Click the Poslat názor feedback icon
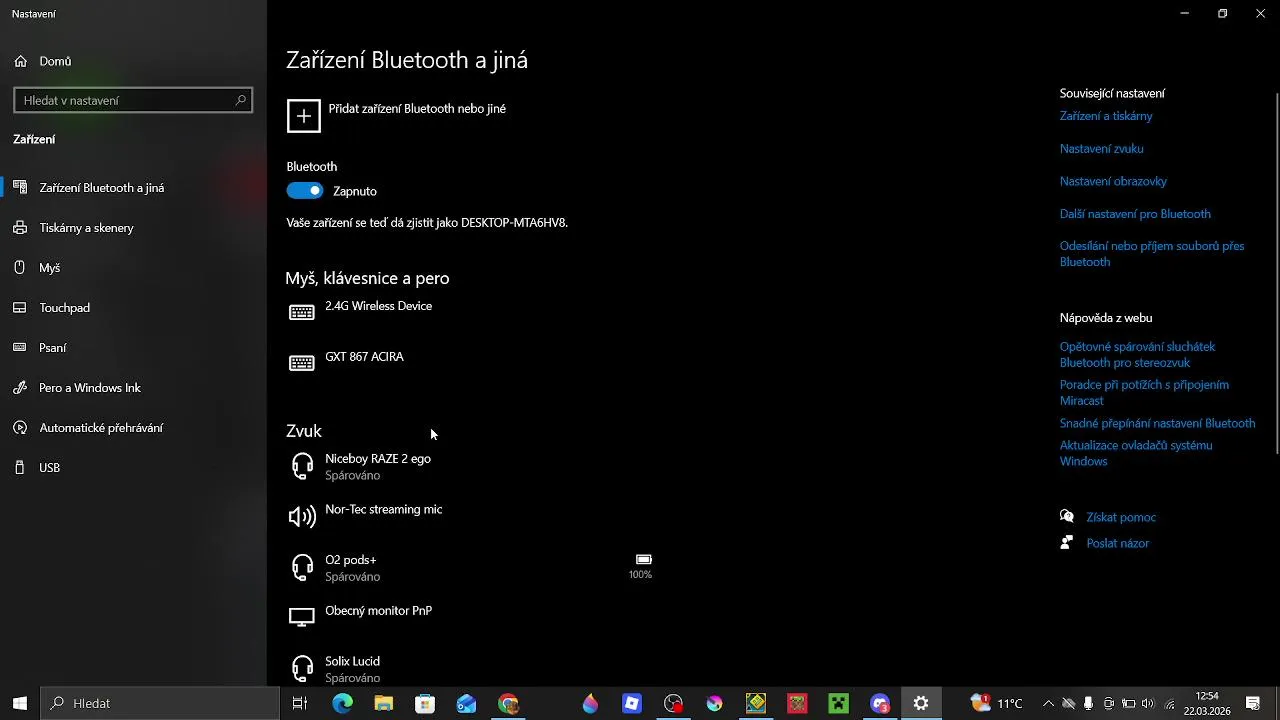Screen dimensions: 1280x720 [x=1067, y=543]
